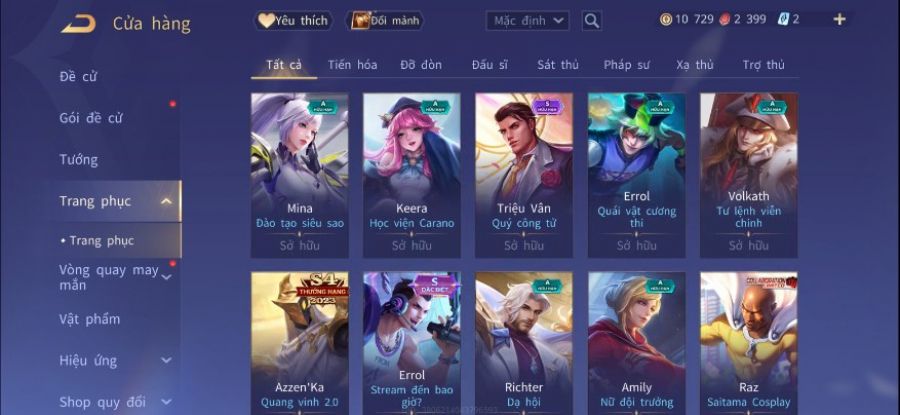Click the back arrow icon beside Cửa hàng
Viewport: 900px width, 415px height.
point(79,24)
